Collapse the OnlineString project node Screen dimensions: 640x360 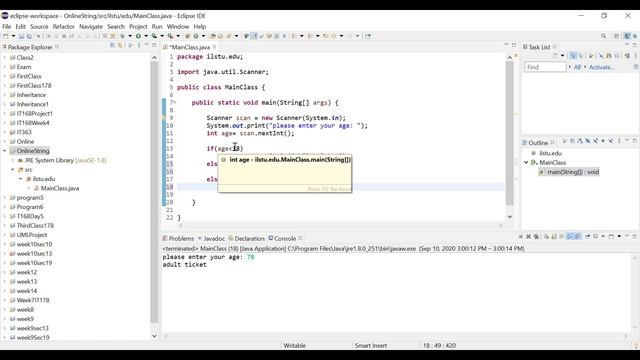tap(4, 151)
